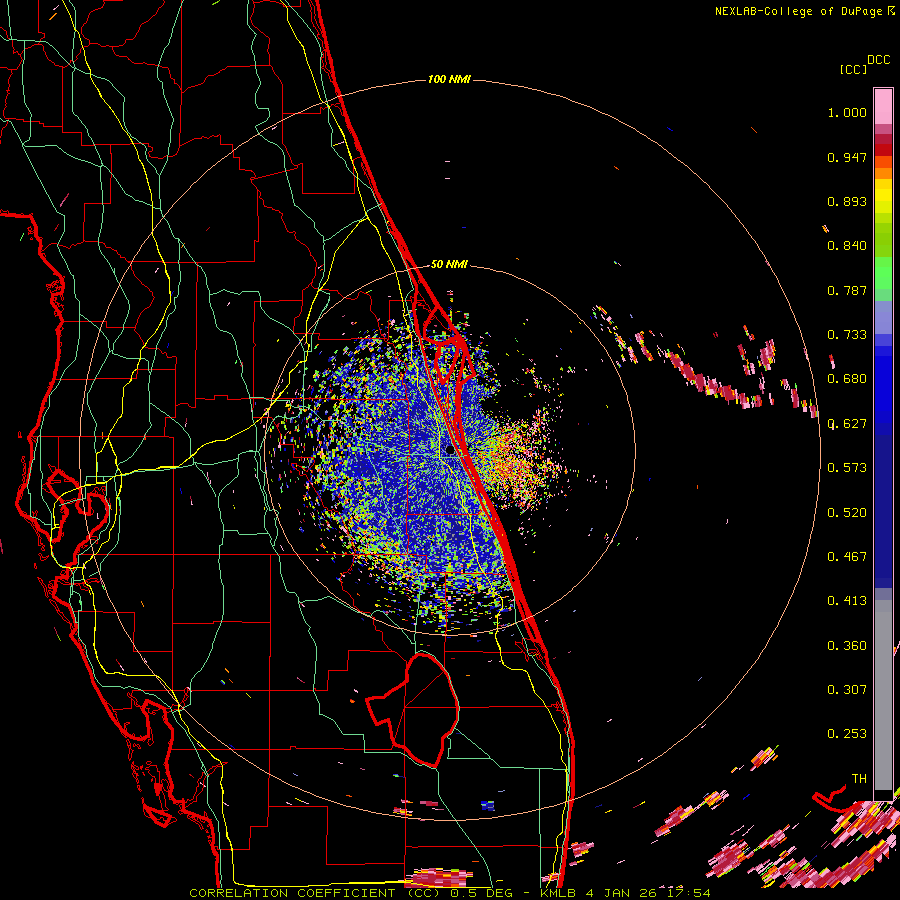Select the 0.413 legend value
The image size is (900, 900).
click(x=847, y=601)
